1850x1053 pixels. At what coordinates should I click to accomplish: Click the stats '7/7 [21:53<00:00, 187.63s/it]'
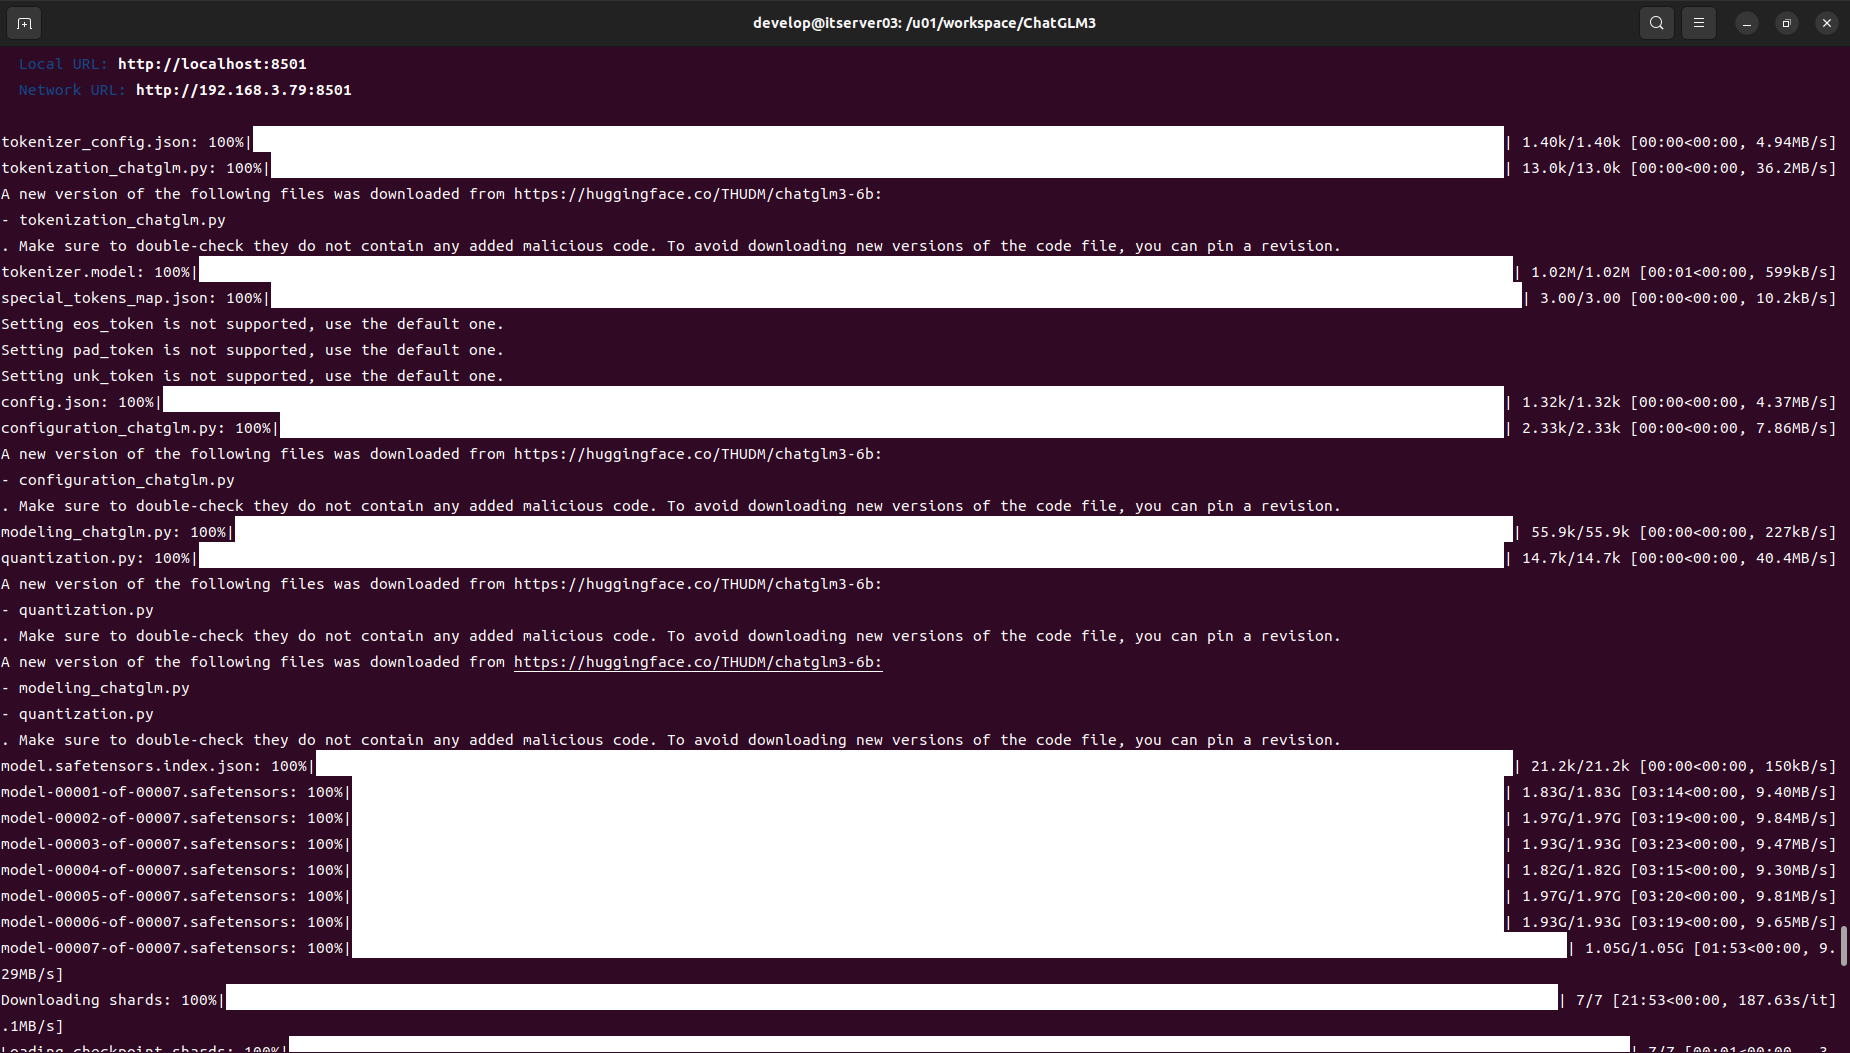click(1706, 1000)
